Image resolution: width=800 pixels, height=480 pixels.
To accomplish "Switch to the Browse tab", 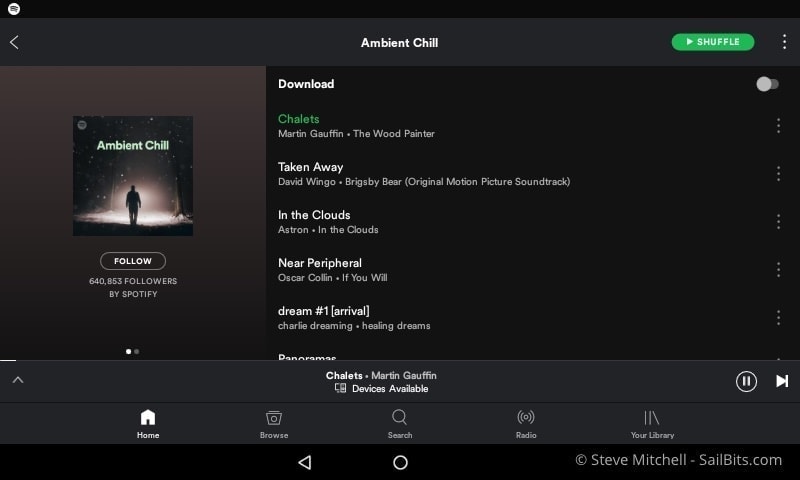I will (x=274, y=424).
